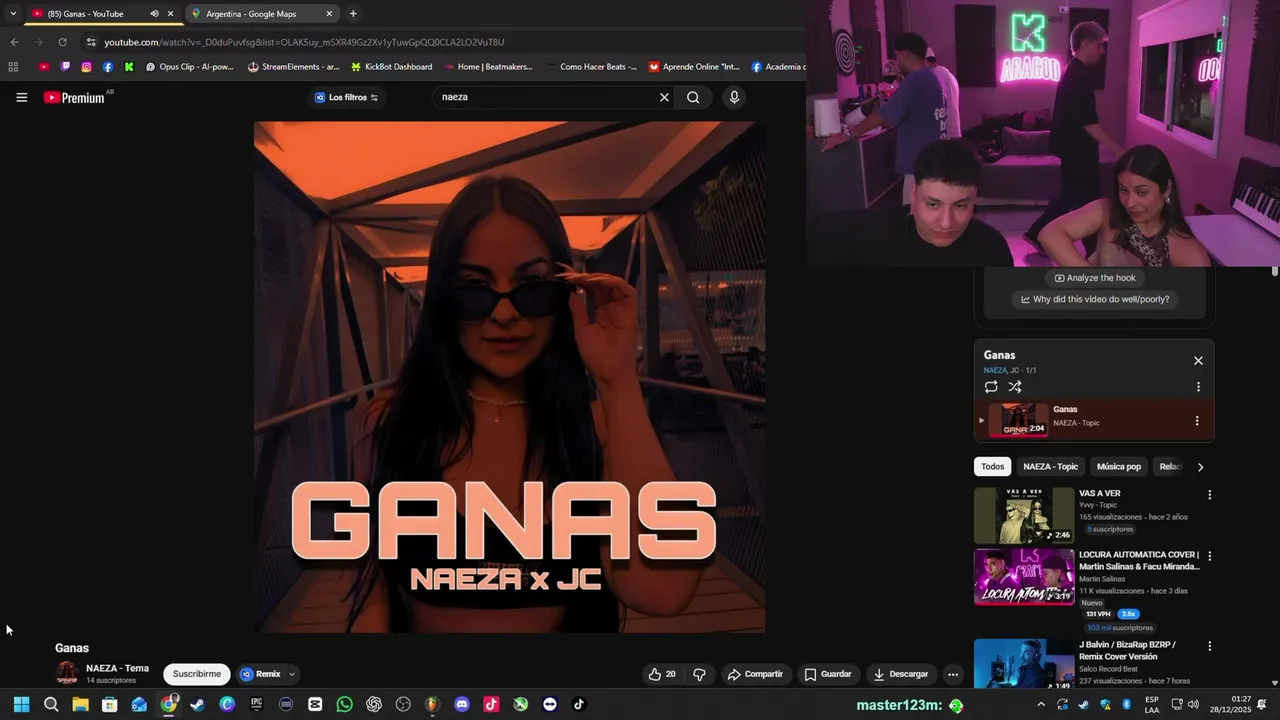The height and width of the screenshot is (720, 1280).
Task: Open options for playlist item Ganas
Action: [x=1197, y=421]
